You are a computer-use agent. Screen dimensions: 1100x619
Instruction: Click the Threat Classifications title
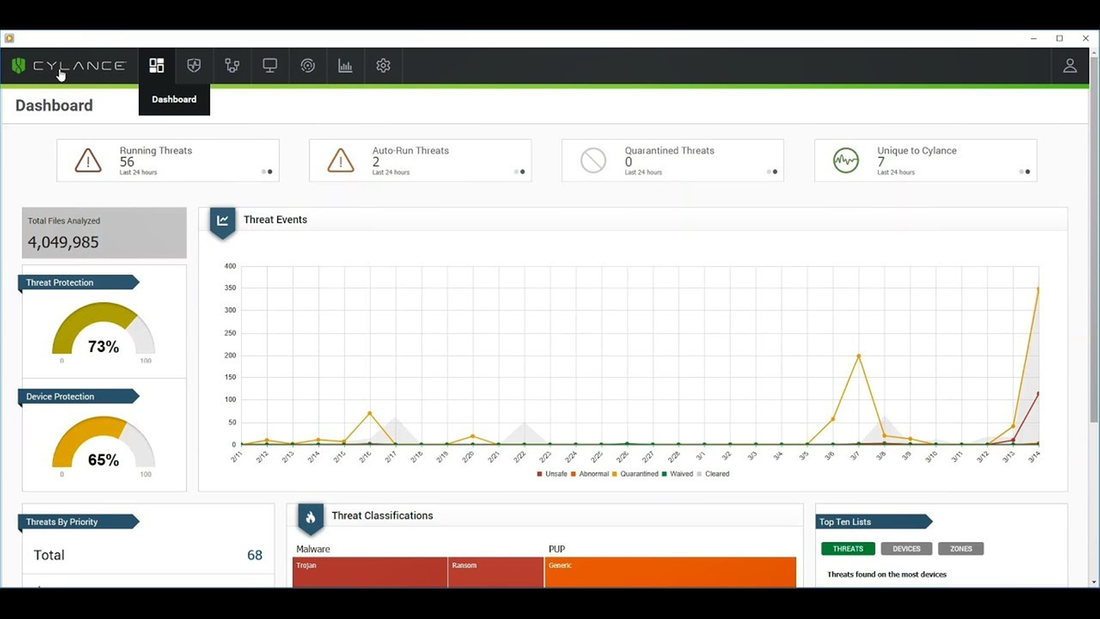(x=382, y=516)
